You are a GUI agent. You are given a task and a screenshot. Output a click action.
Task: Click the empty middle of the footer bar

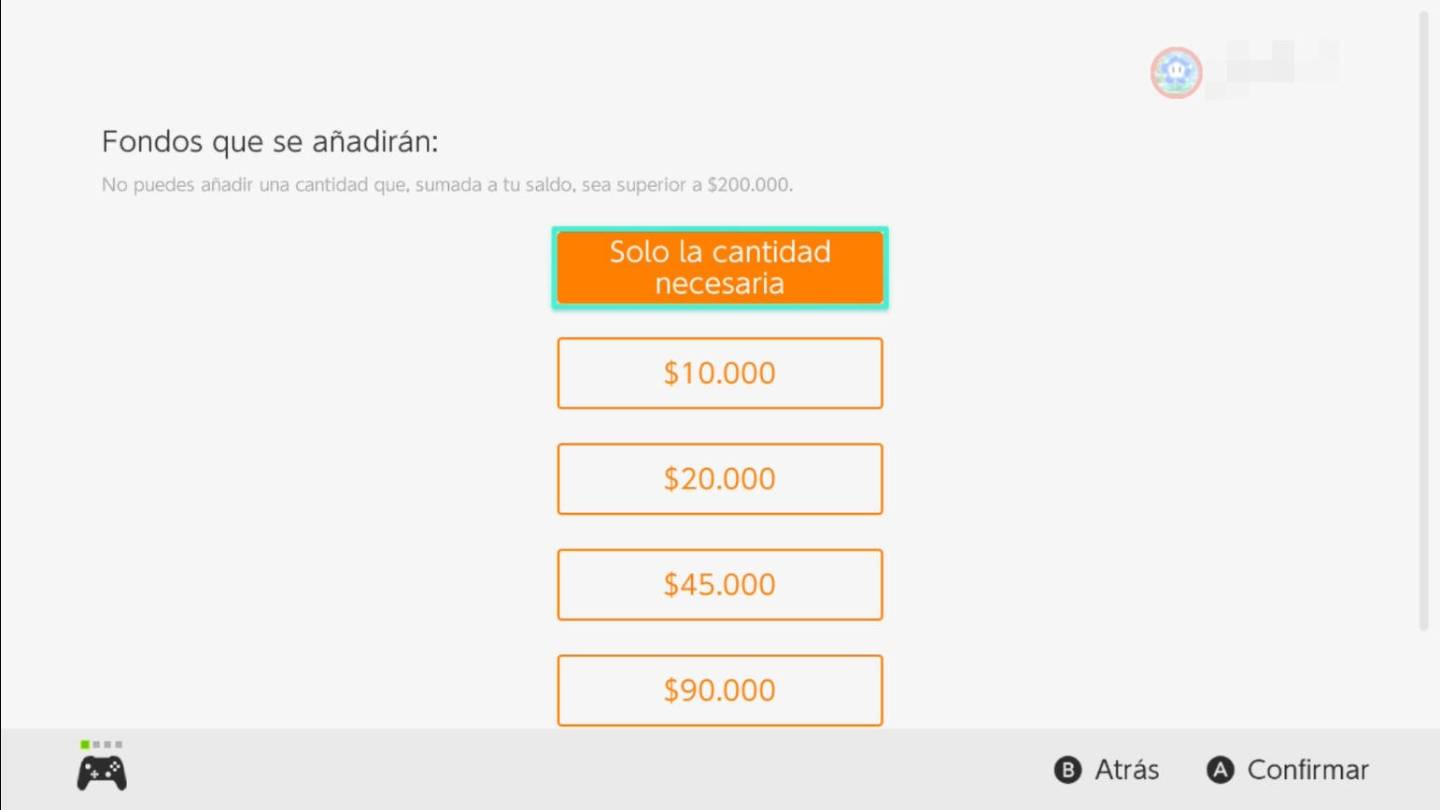click(x=600, y=770)
